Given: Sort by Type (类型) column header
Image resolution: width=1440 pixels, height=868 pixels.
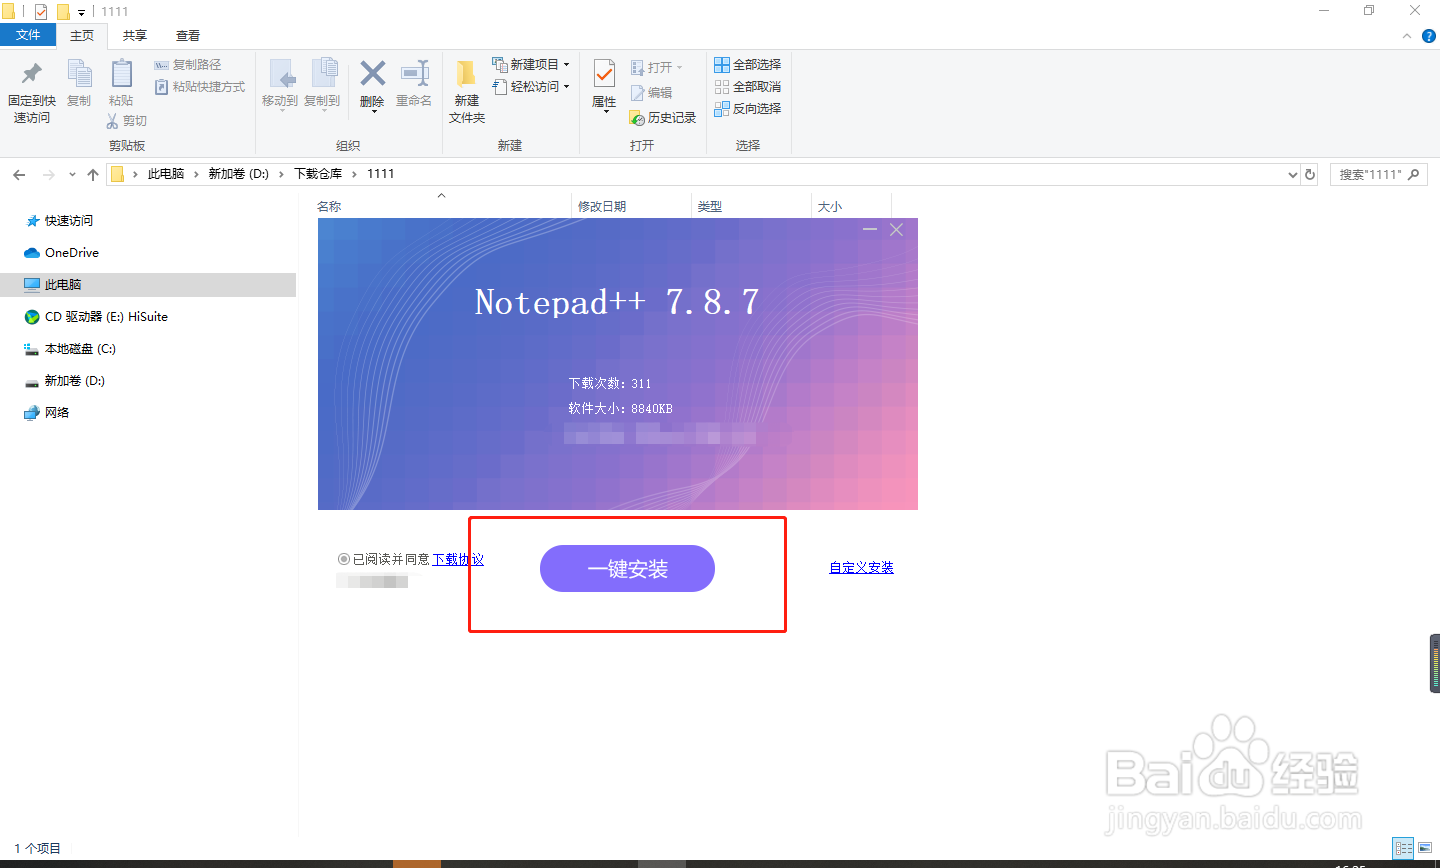Looking at the screenshot, I should [710, 207].
